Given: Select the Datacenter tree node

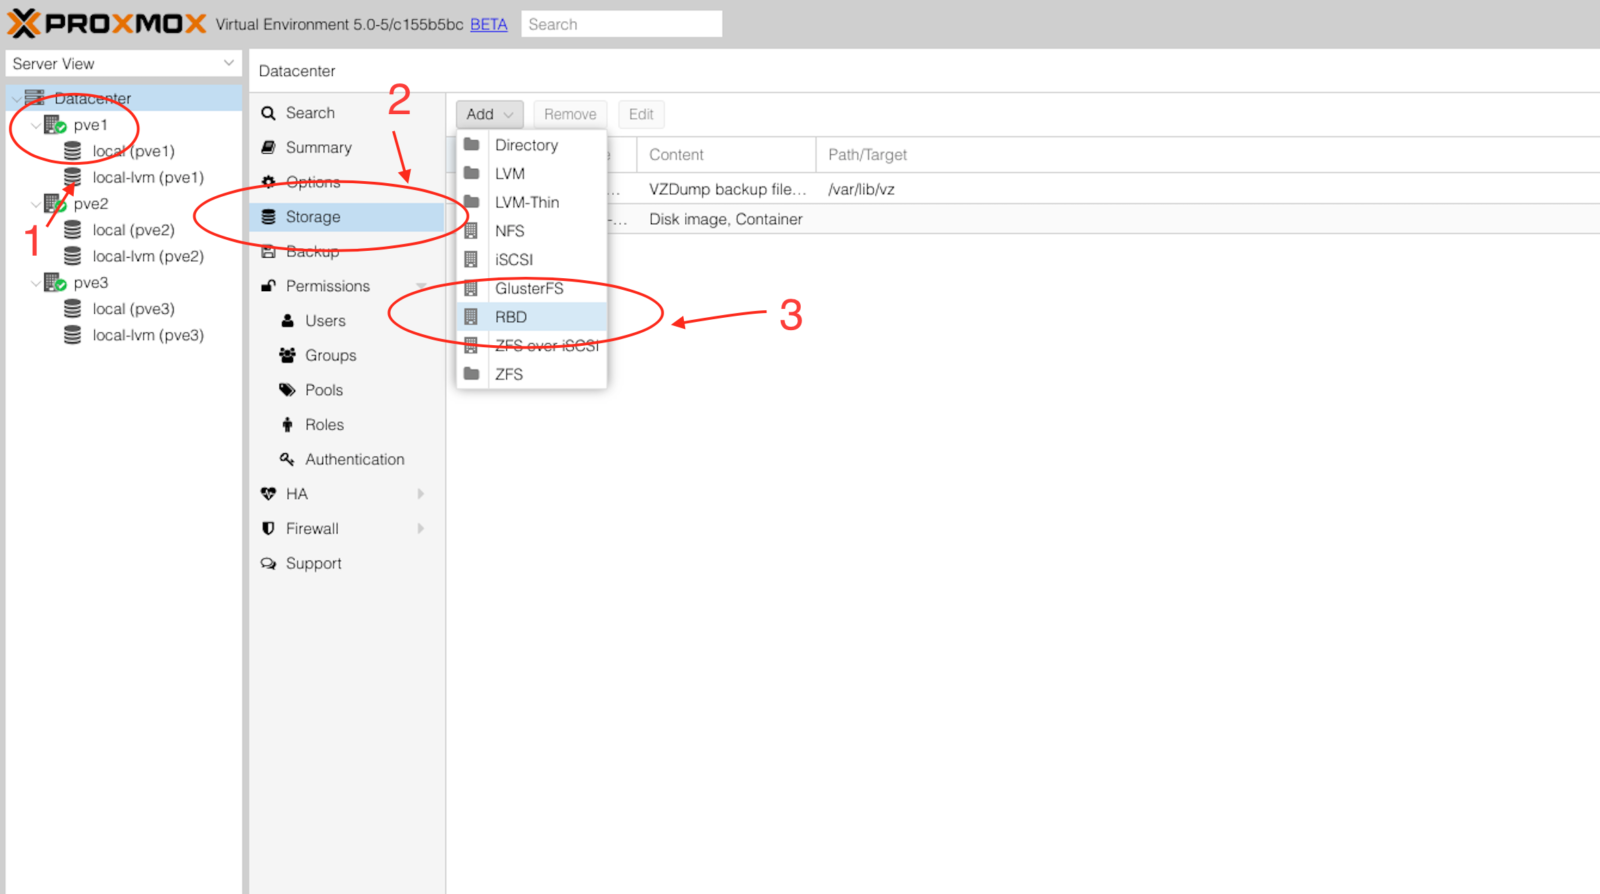Looking at the screenshot, I should (x=92, y=98).
